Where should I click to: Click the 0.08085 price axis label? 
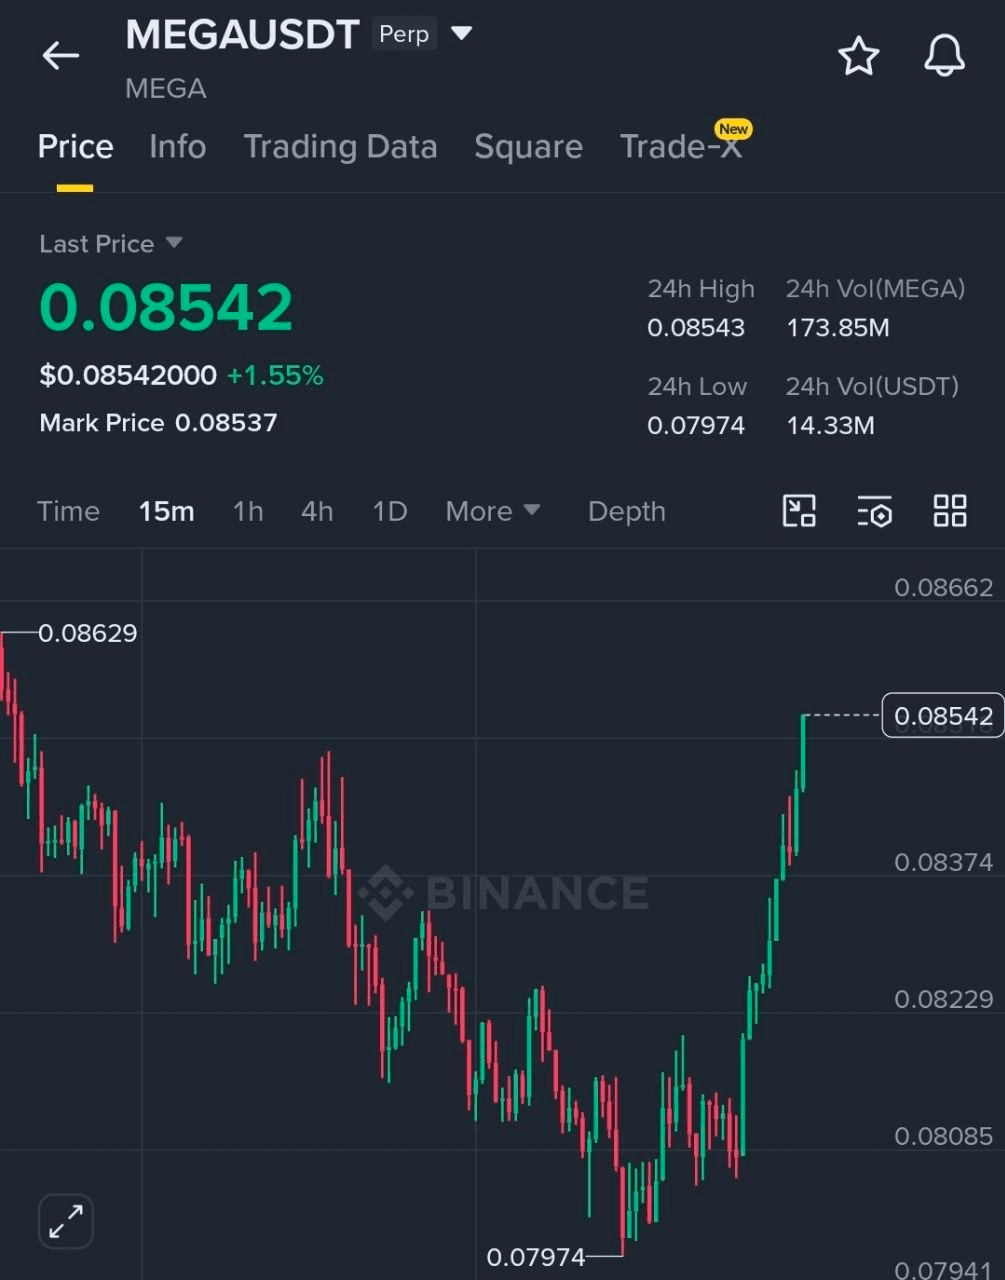943,1136
